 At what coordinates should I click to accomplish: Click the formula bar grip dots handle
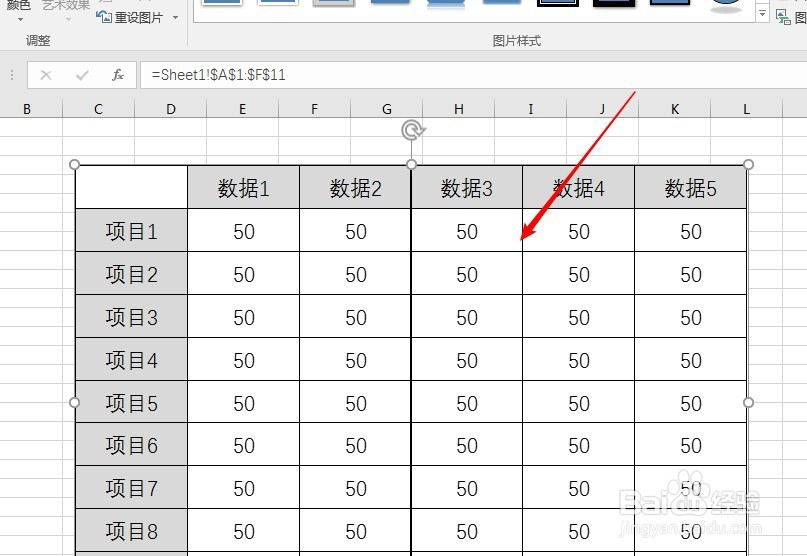click(12, 75)
